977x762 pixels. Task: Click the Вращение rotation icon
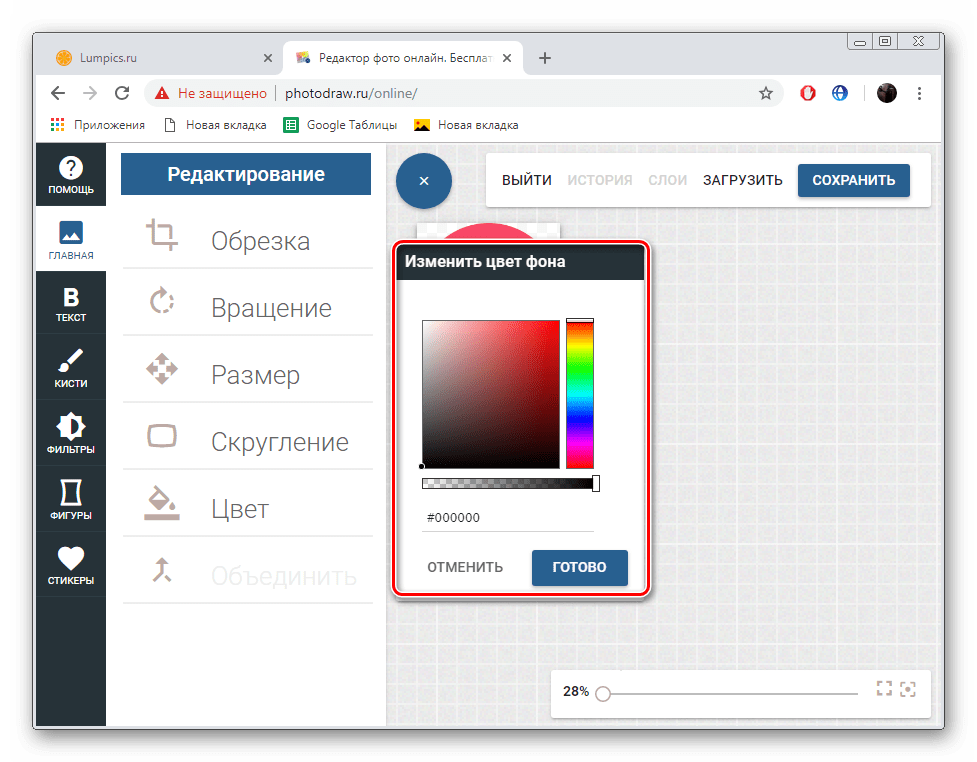point(162,302)
